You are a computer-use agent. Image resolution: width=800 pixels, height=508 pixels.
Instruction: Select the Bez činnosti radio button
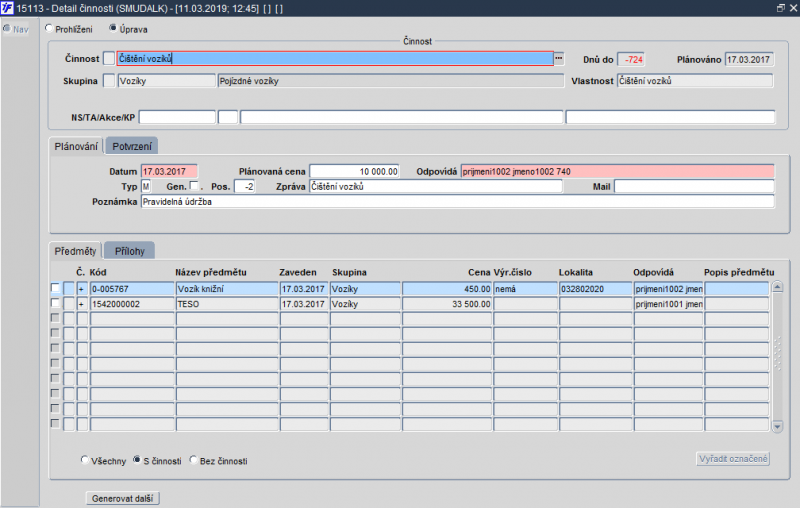[x=193, y=460]
